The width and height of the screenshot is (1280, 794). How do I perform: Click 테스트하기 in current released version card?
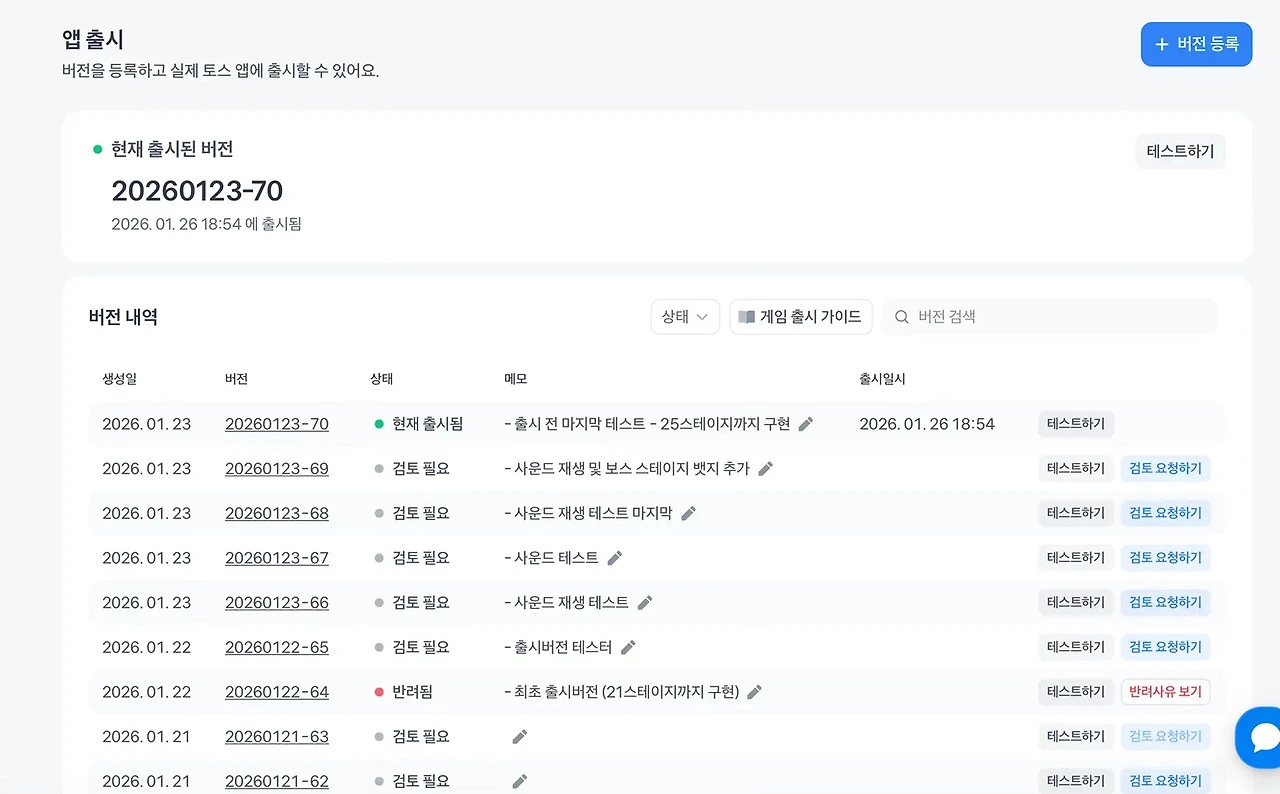1180,152
